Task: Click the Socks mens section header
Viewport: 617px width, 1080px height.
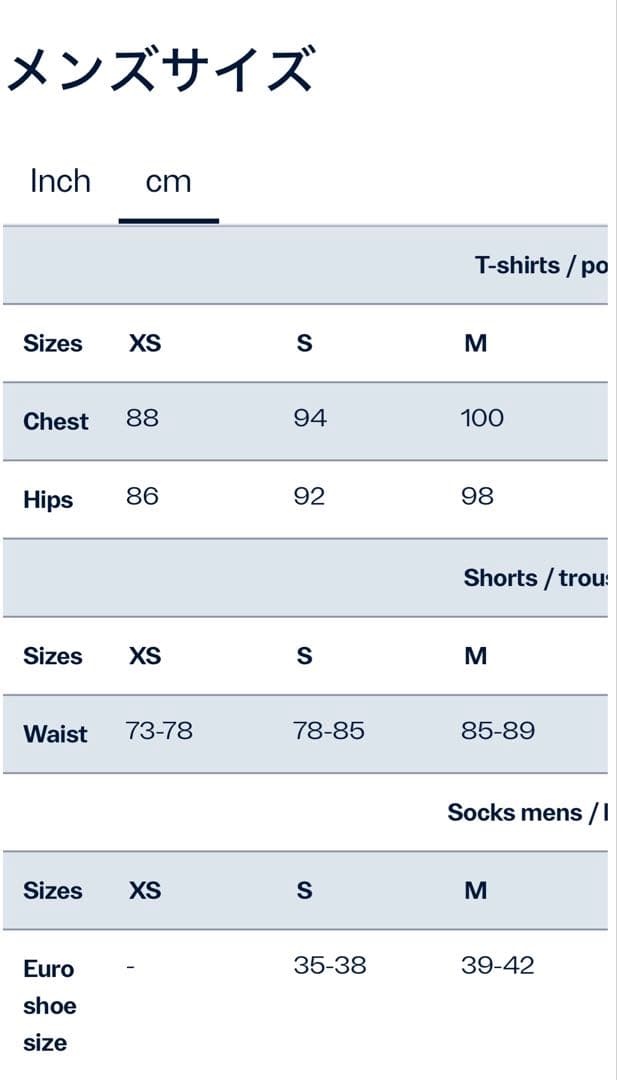Action: tap(526, 812)
